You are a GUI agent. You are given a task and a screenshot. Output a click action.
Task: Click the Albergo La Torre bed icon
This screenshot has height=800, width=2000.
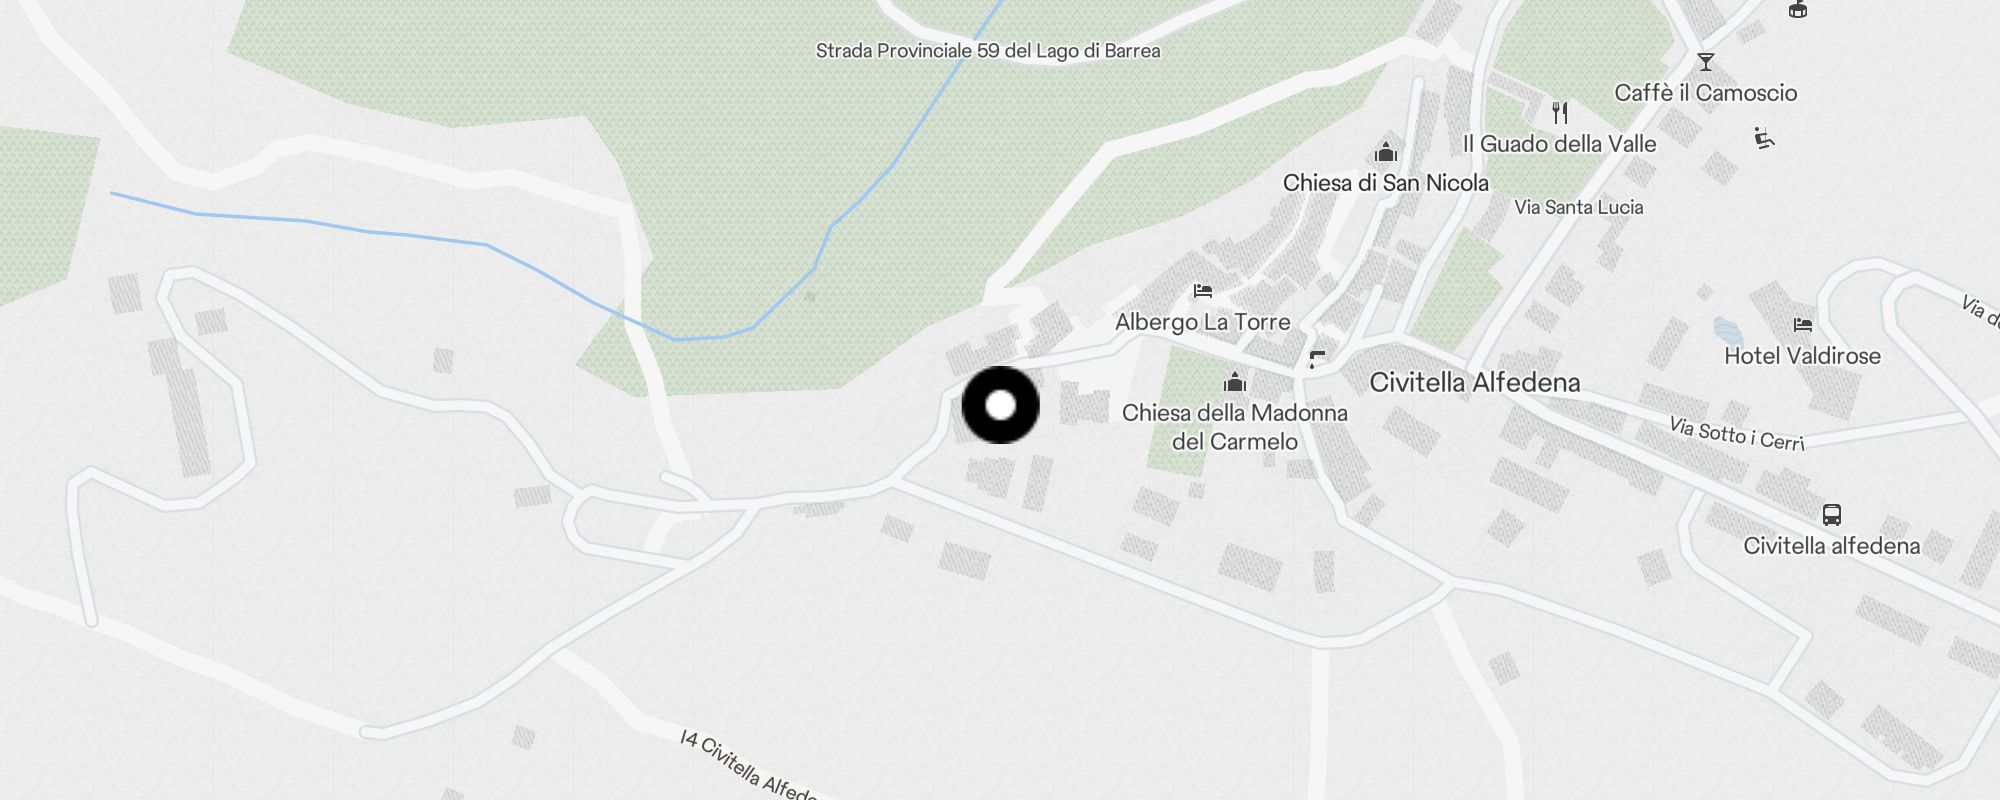[x=1203, y=291]
